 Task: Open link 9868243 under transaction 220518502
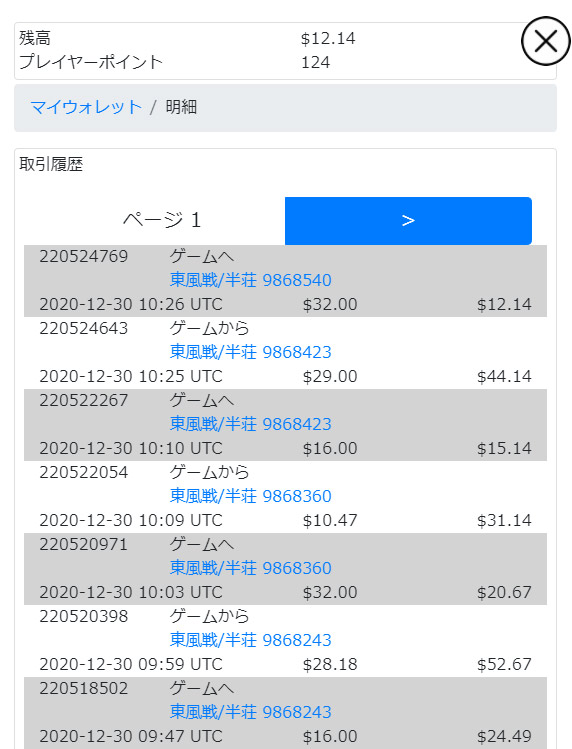click(250, 712)
